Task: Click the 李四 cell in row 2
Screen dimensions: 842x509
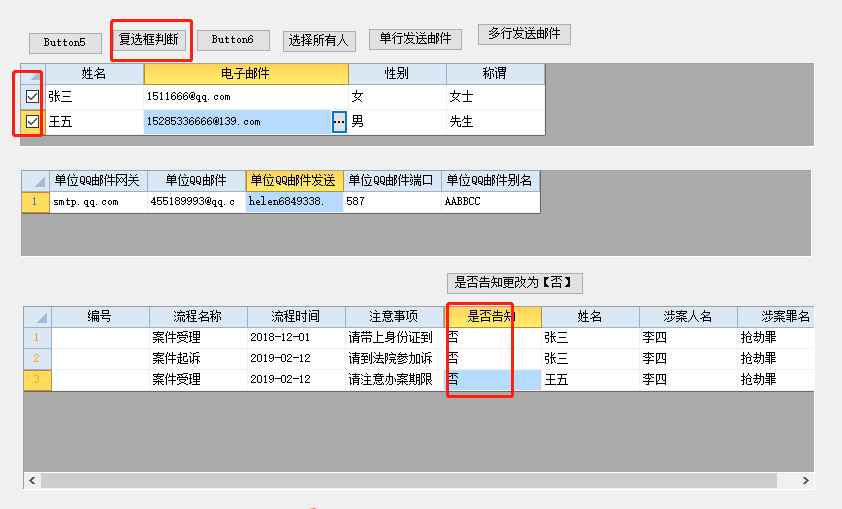Action: 688,359
